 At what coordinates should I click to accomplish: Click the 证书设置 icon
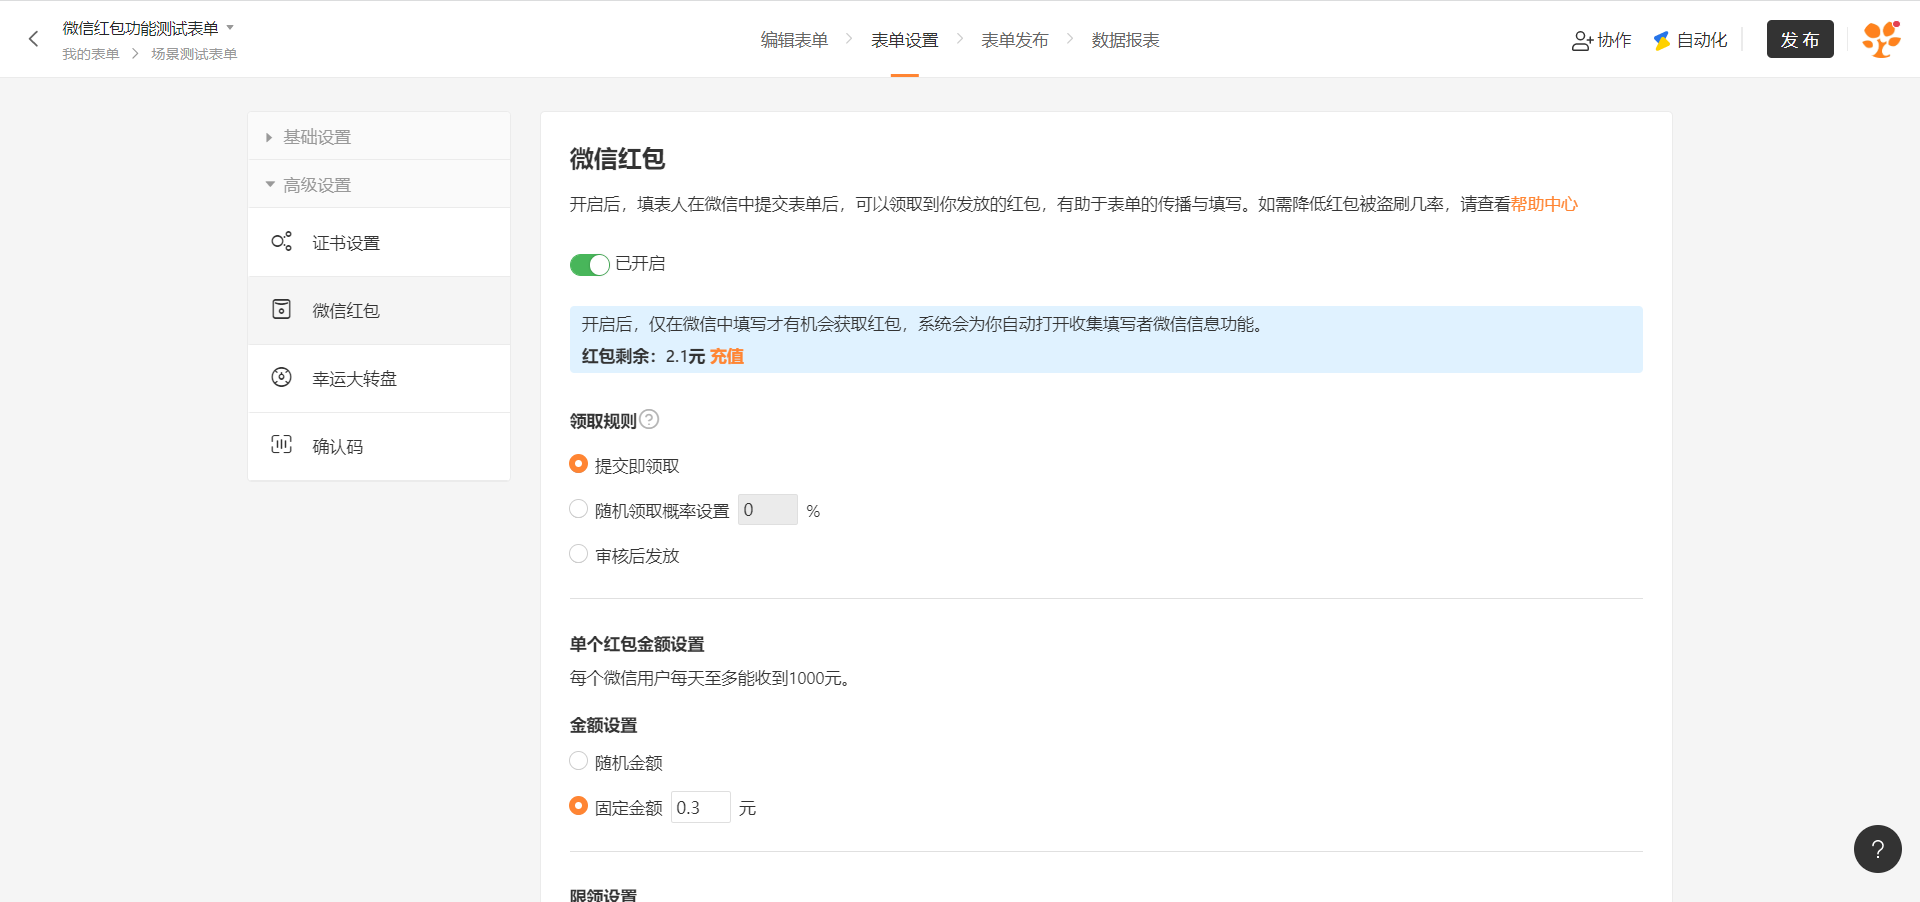coord(282,242)
